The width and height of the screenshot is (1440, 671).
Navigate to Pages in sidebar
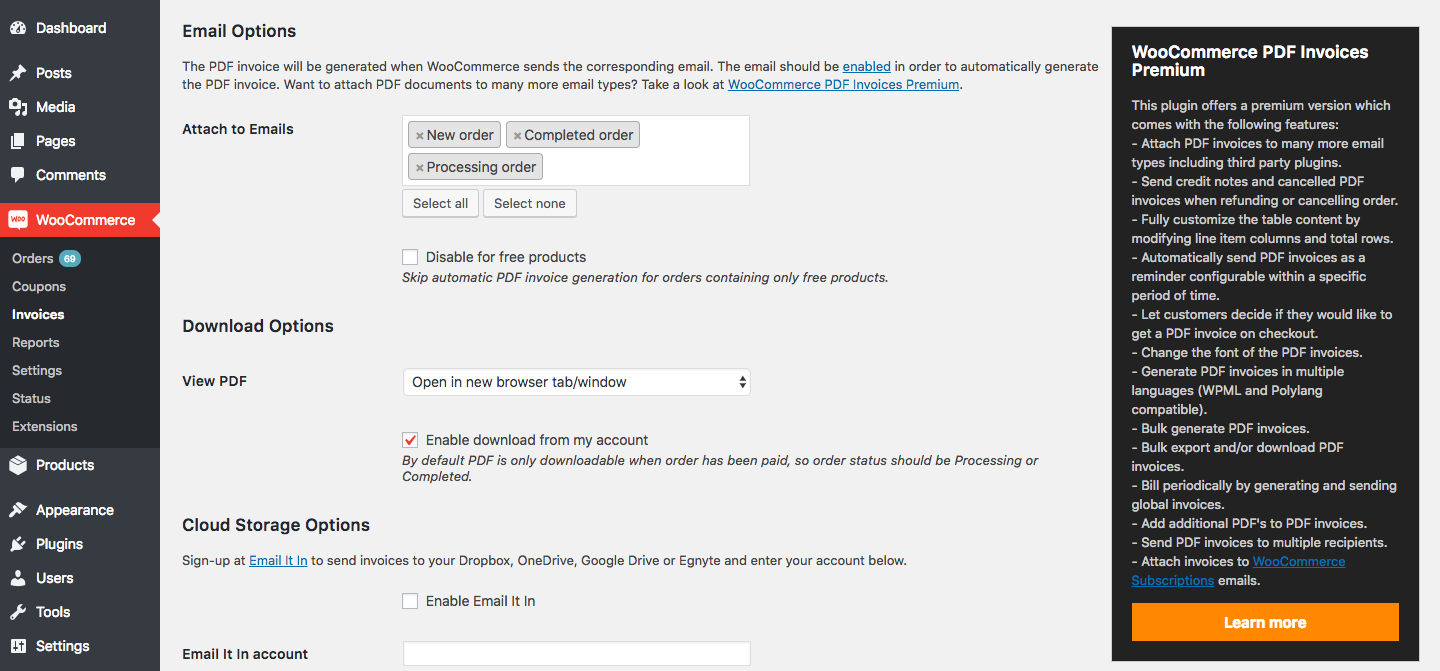point(80,141)
